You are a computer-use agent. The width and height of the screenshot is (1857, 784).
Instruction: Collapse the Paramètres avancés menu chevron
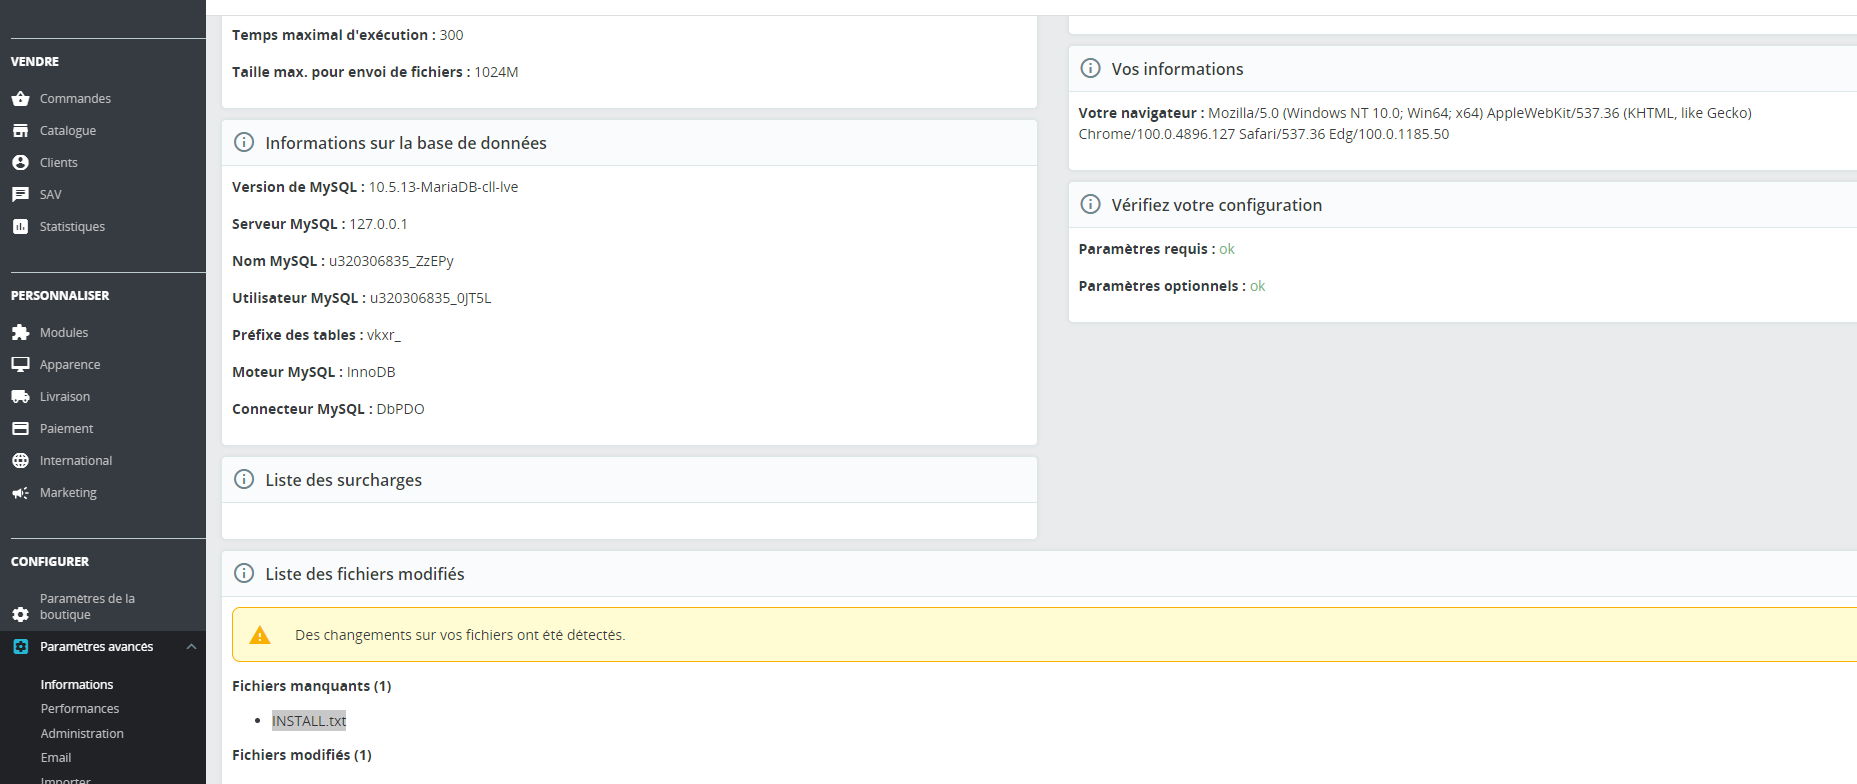pos(191,647)
